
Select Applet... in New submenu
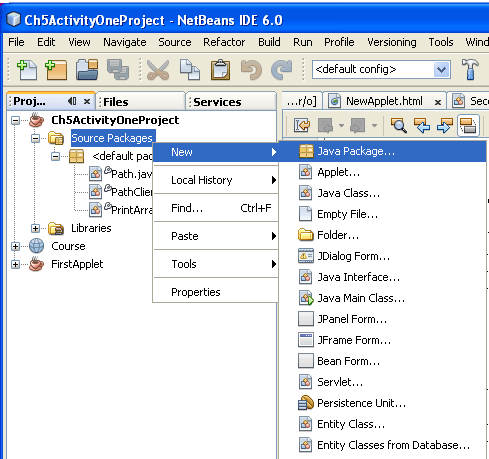pos(383,172)
